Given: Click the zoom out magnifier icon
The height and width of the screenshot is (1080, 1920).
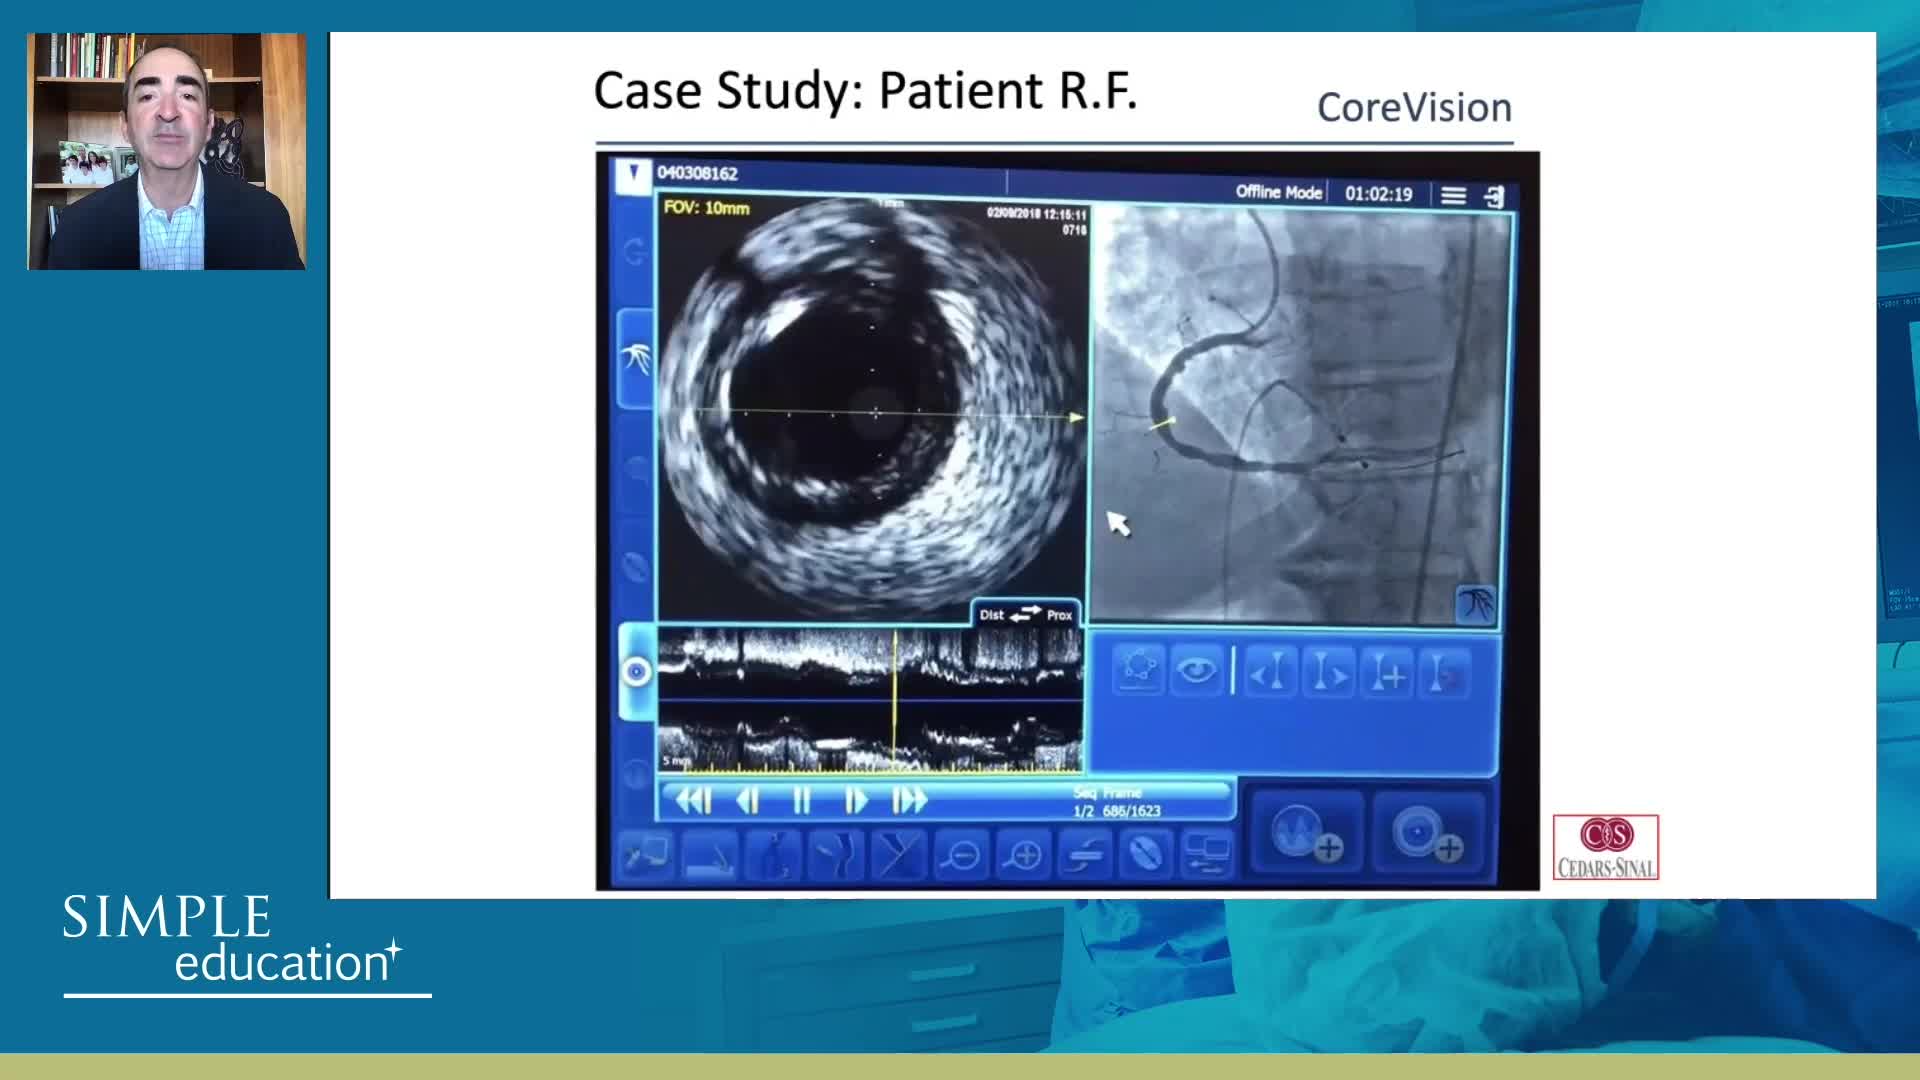Looking at the screenshot, I should pyautogui.click(x=962, y=856).
